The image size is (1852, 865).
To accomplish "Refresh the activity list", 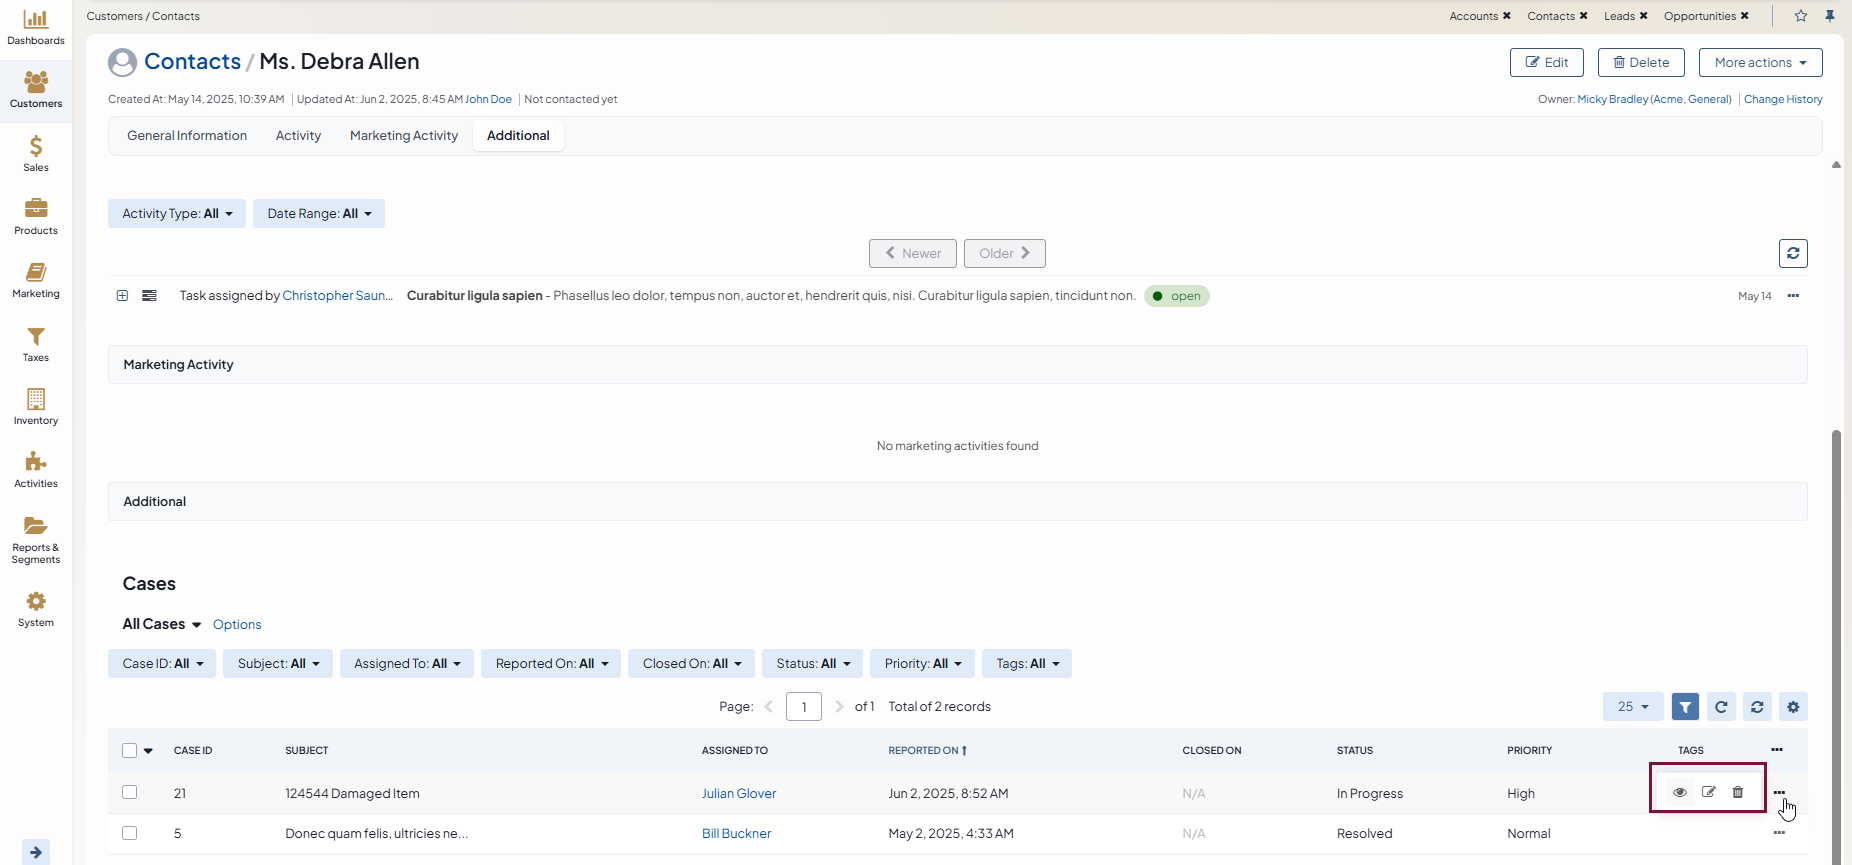I will (x=1793, y=253).
